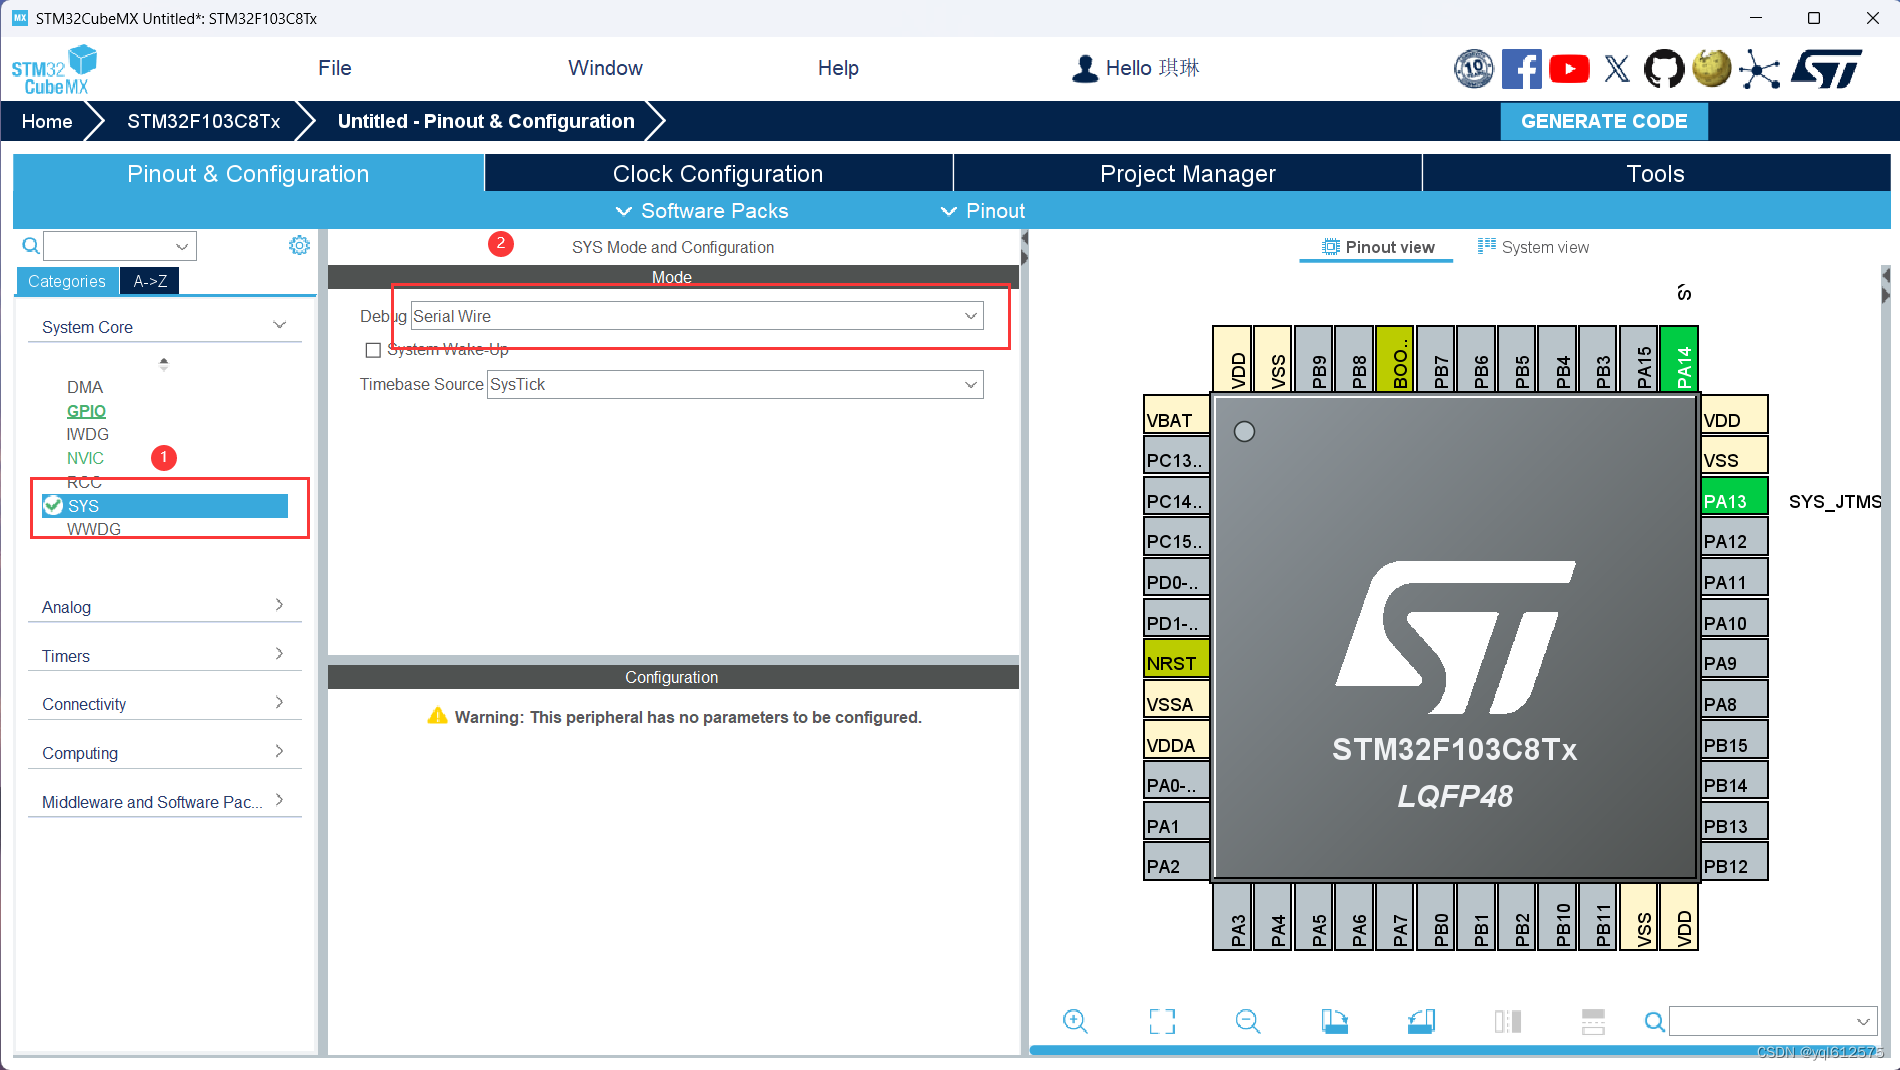Select IWDG in System Core list

(88, 434)
